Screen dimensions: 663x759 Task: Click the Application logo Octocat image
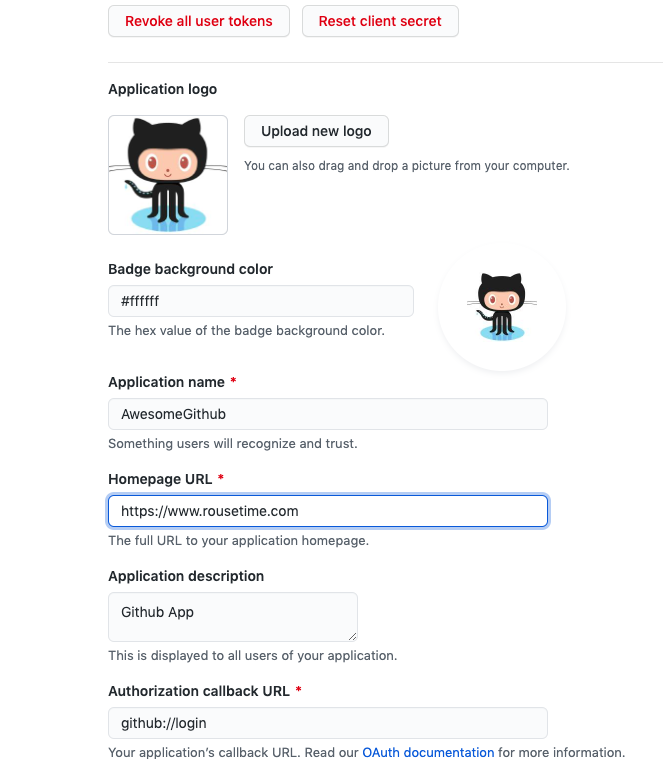[x=168, y=175]
